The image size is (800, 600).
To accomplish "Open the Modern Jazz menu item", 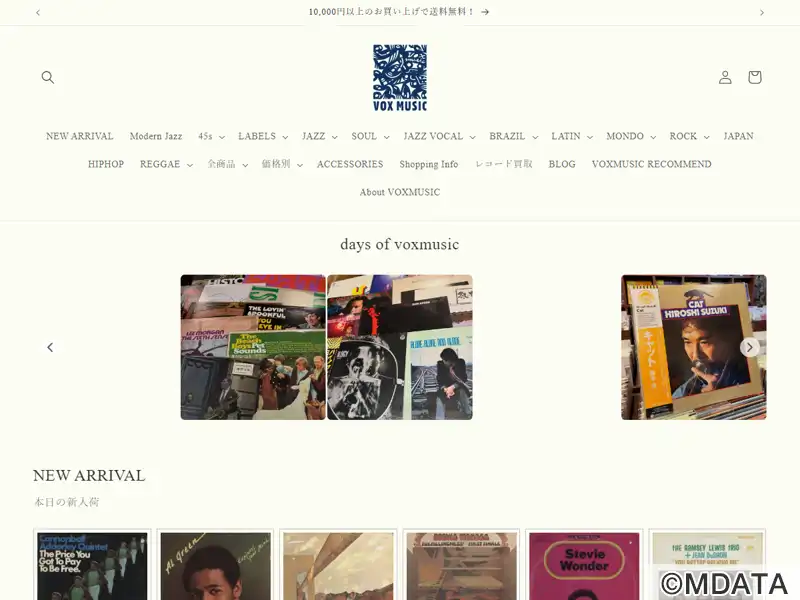I will 156,136.
